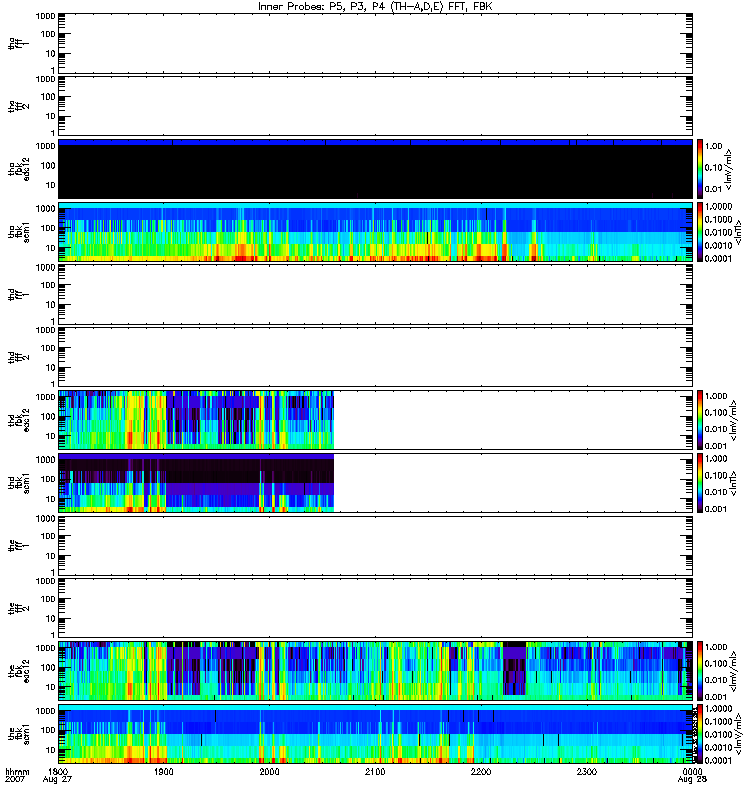
Task: Click the thd fbk scm1 spectrogram data
Action: click(196, 482)
